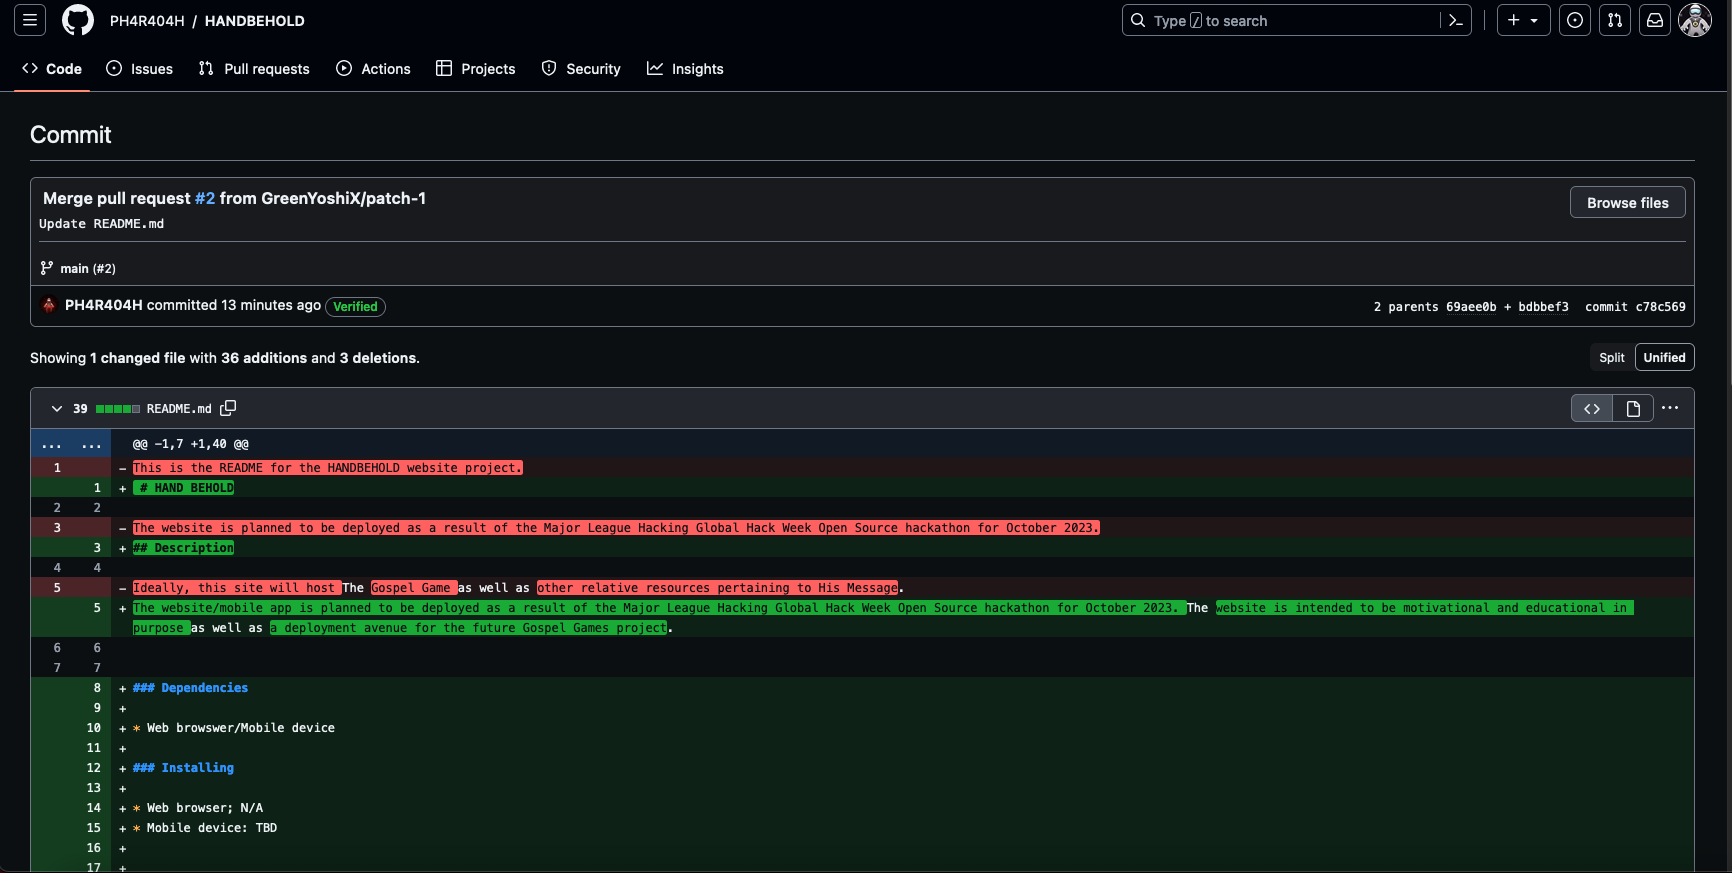Open the Actions tab
Image resolution: width=1732 pixels, height=873 pixels.
(x=373, y=69)
